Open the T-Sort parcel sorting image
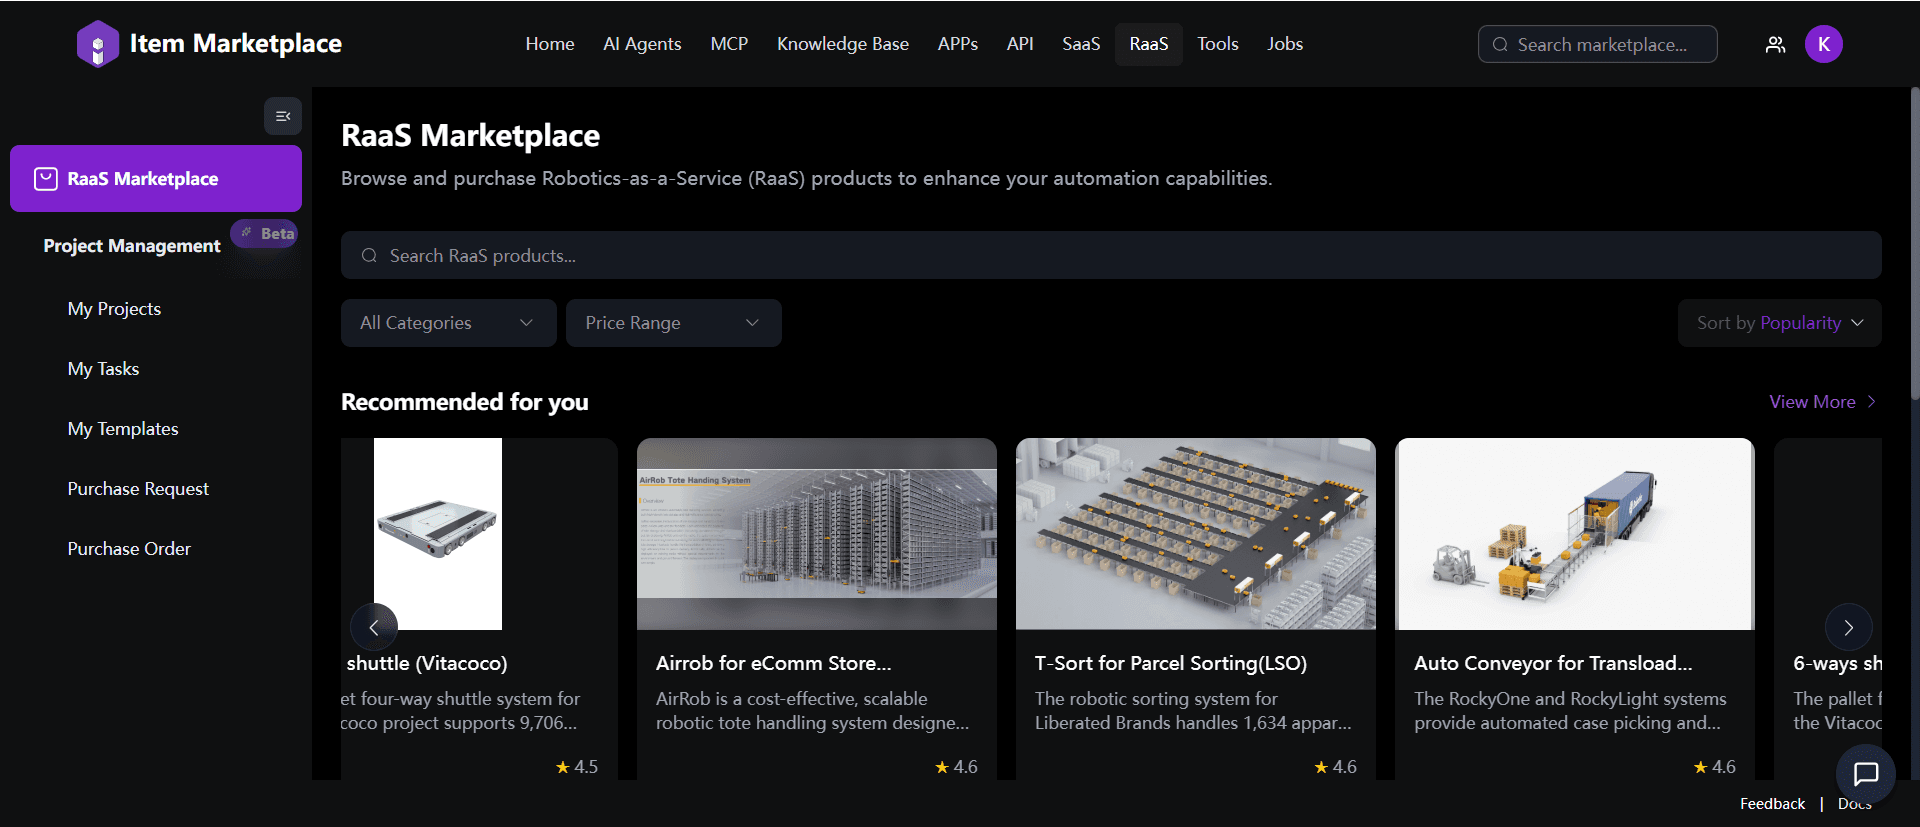 click(x=1196, y=534)
